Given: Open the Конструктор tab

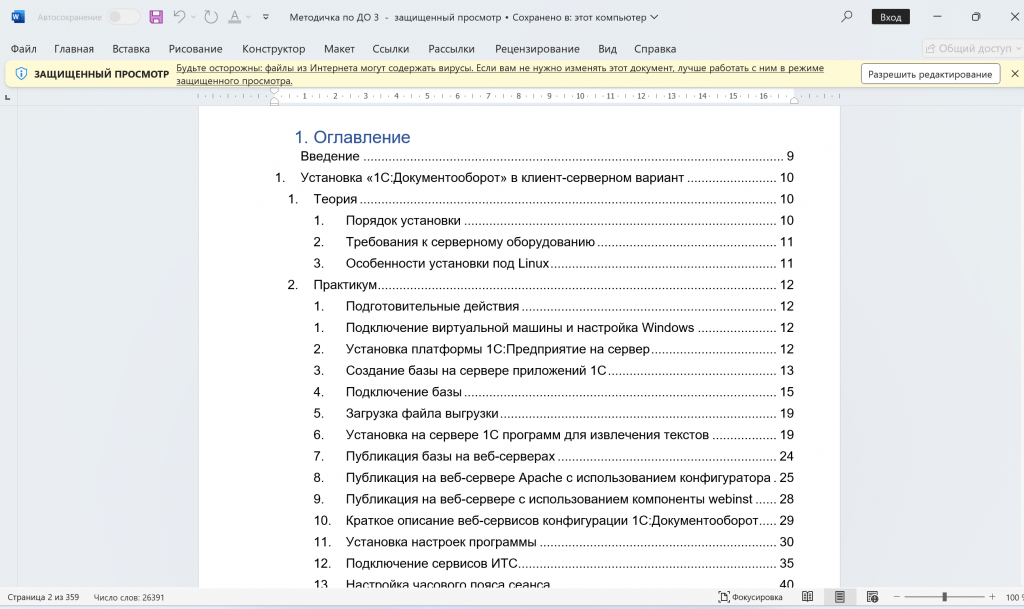Looking at the screenshot, I should pos(274,49).
